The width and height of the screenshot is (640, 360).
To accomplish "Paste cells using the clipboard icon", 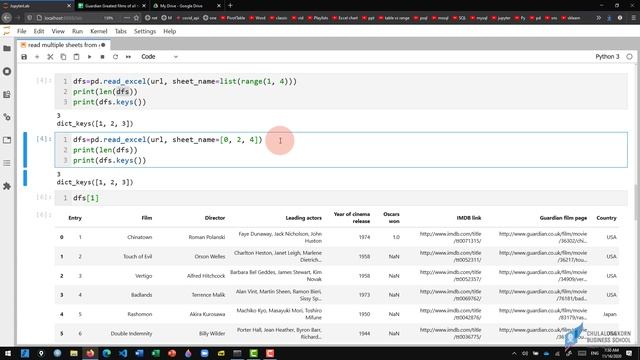I will click(76, 57).
